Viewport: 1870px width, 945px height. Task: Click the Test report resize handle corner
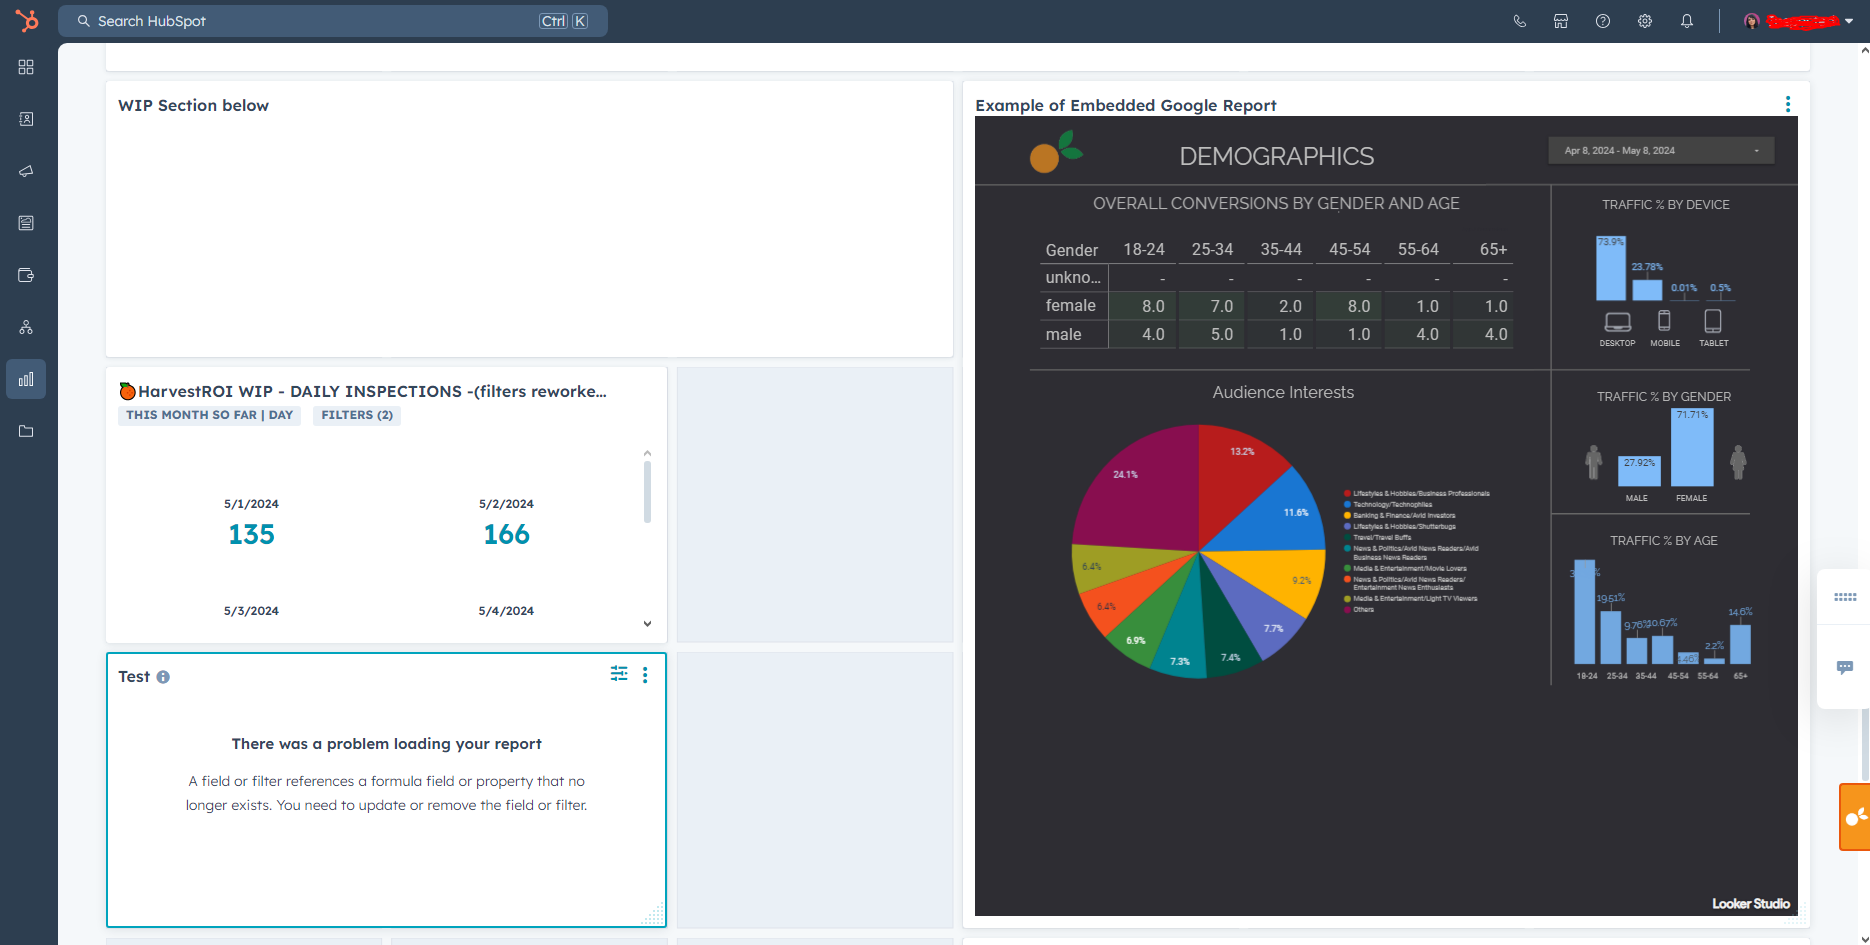(x=652, y=914)
